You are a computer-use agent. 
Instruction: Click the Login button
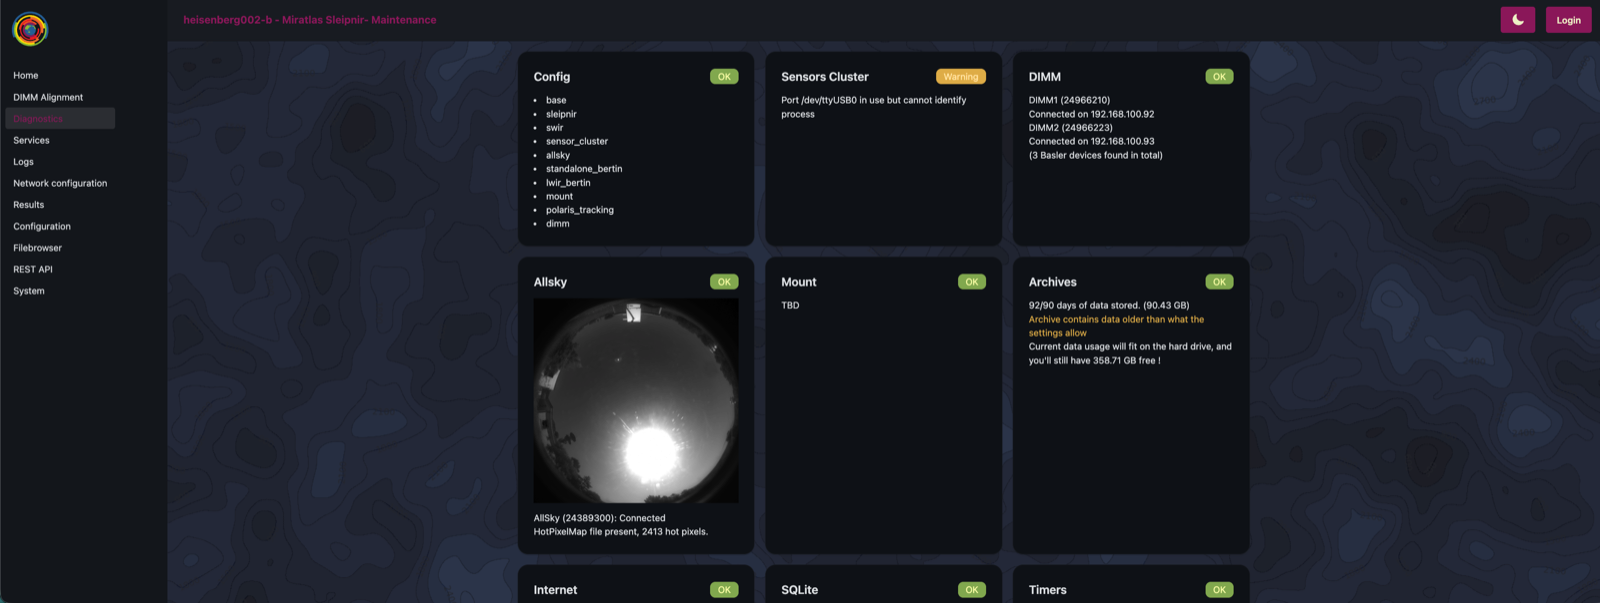pos(1568,20)
